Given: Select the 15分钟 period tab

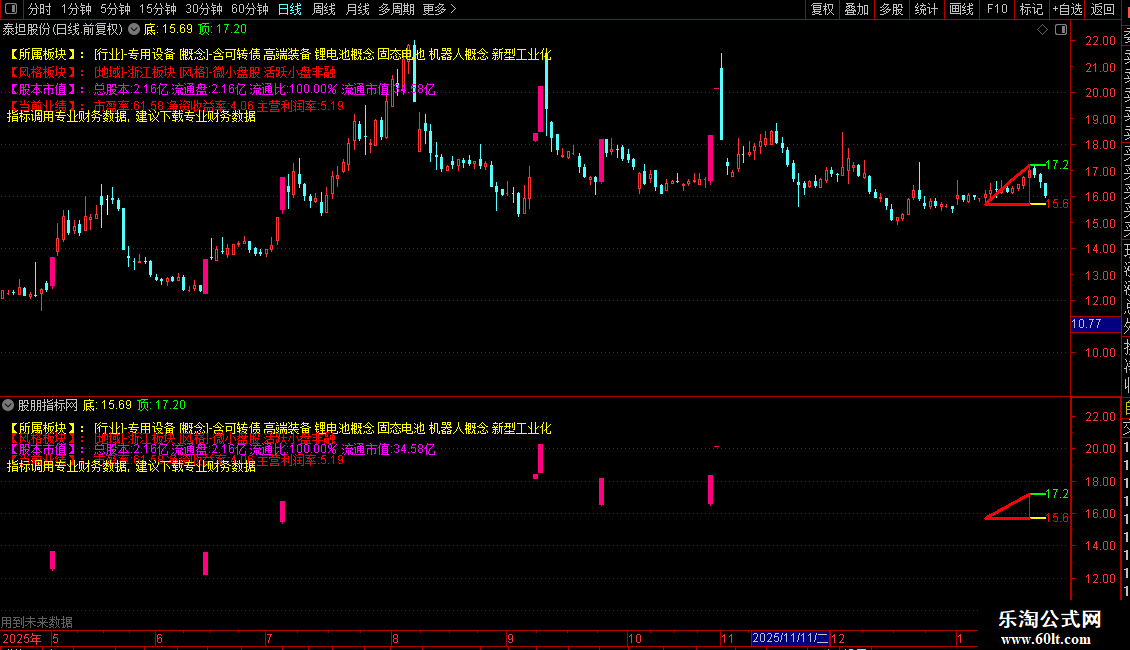Looking at the screenshot, I should 158,9.
